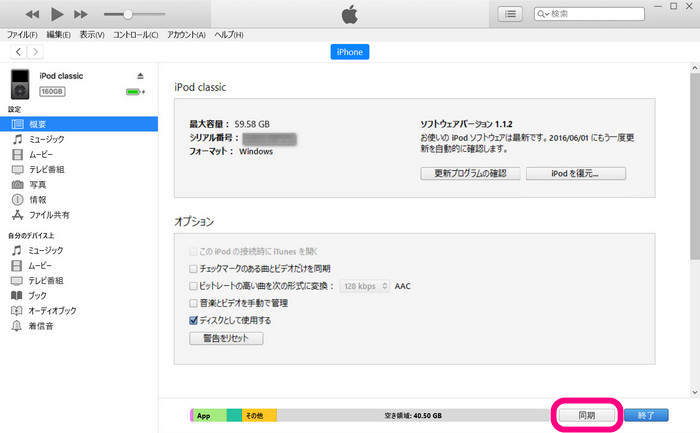The image size is (700, 433).
Task: Click the fast forward button
Action: [x=81, y=14]
